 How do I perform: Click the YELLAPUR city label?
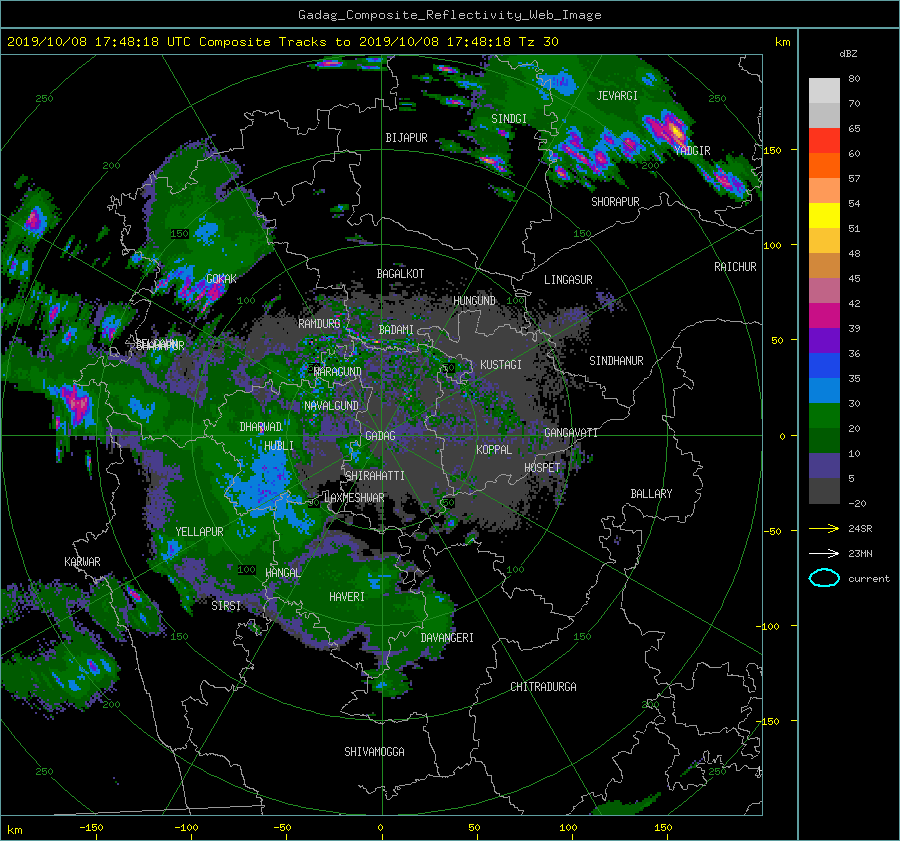click(x=199, y=532)
